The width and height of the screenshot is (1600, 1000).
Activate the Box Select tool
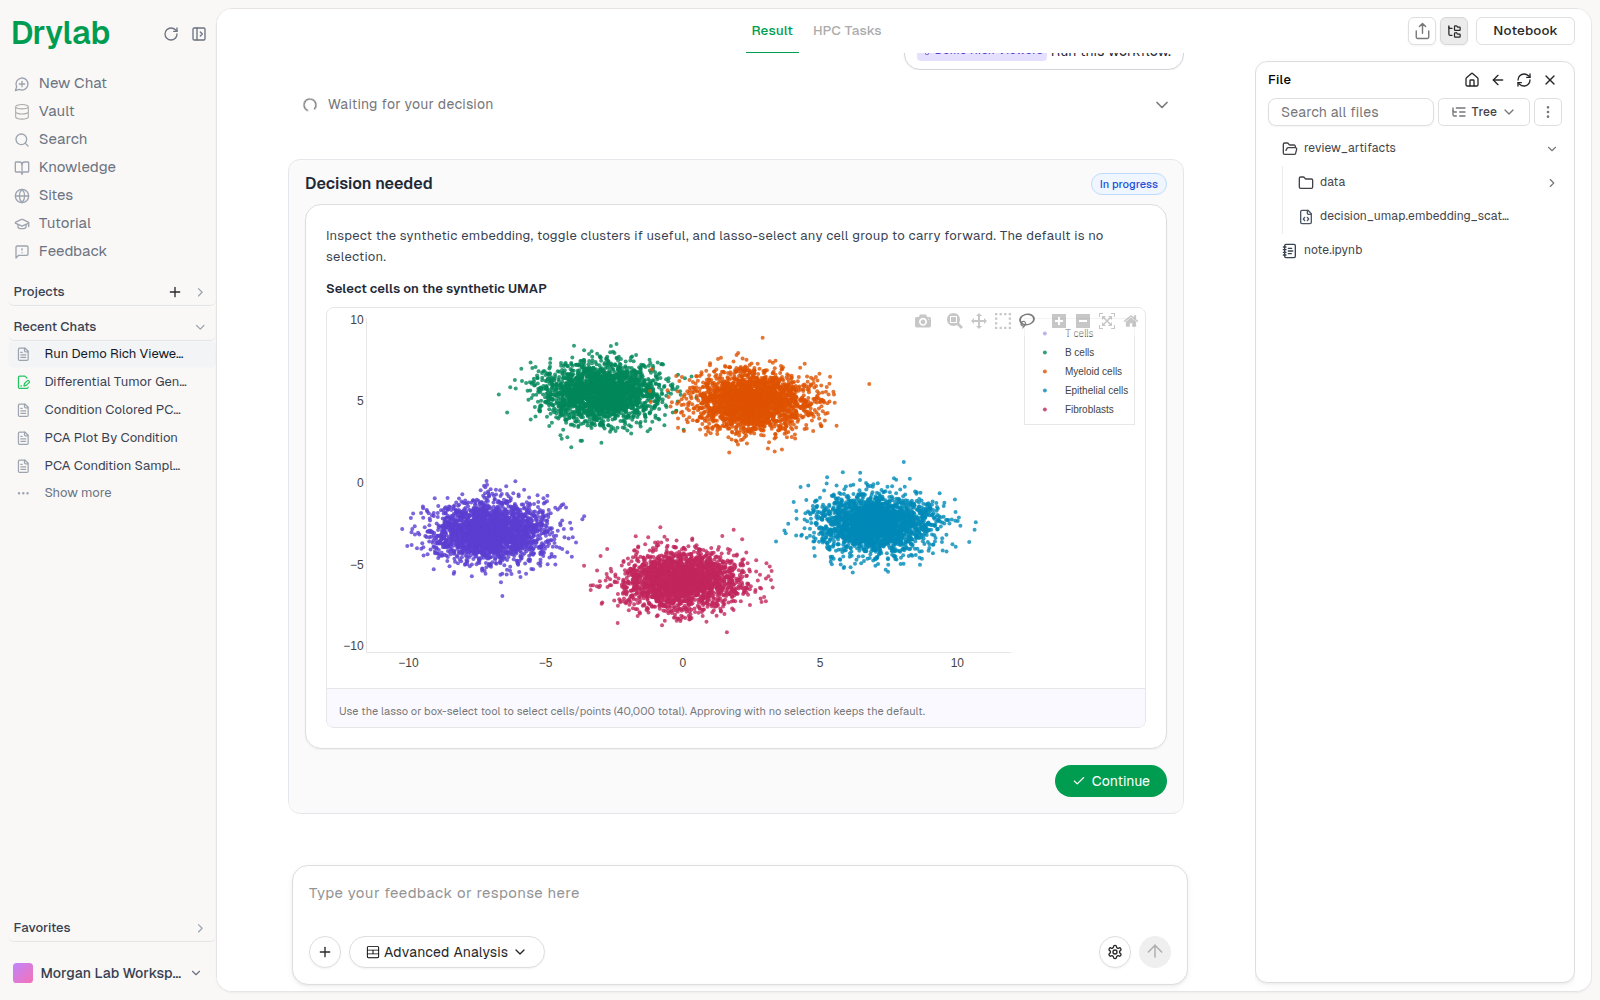1003,321
